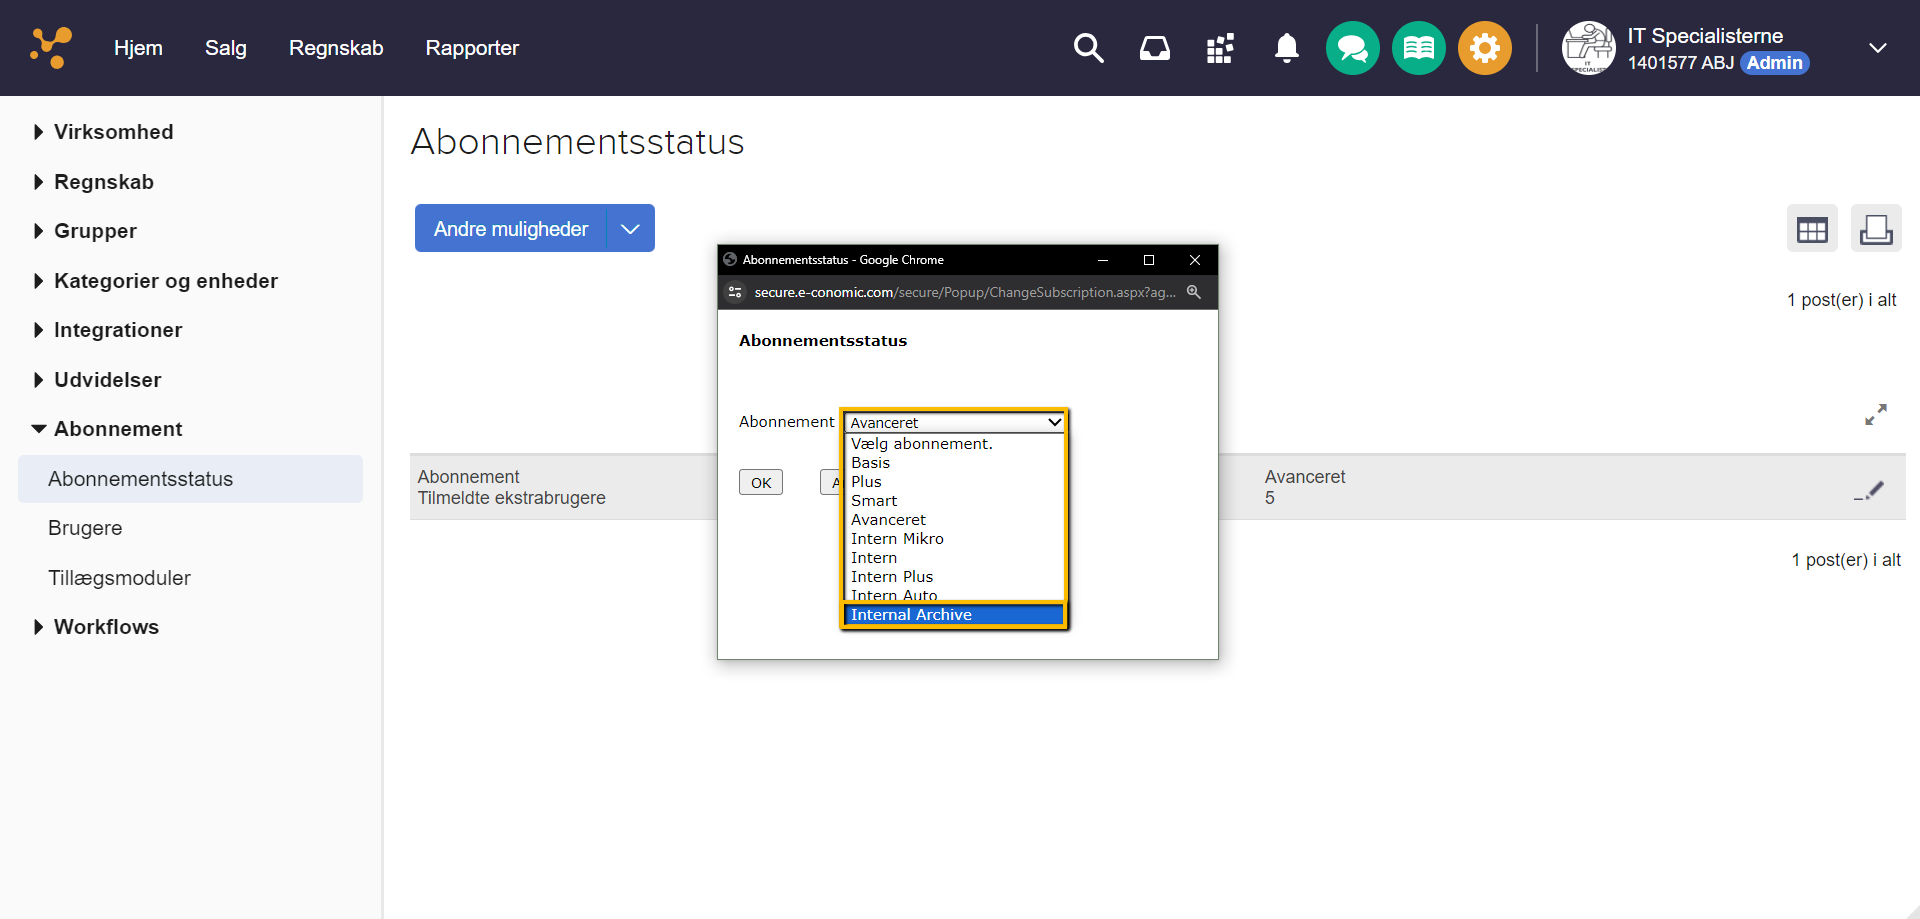This screenshot has height=919, width=1920.
Task: Open the notifications bell
Action: 1286,48
